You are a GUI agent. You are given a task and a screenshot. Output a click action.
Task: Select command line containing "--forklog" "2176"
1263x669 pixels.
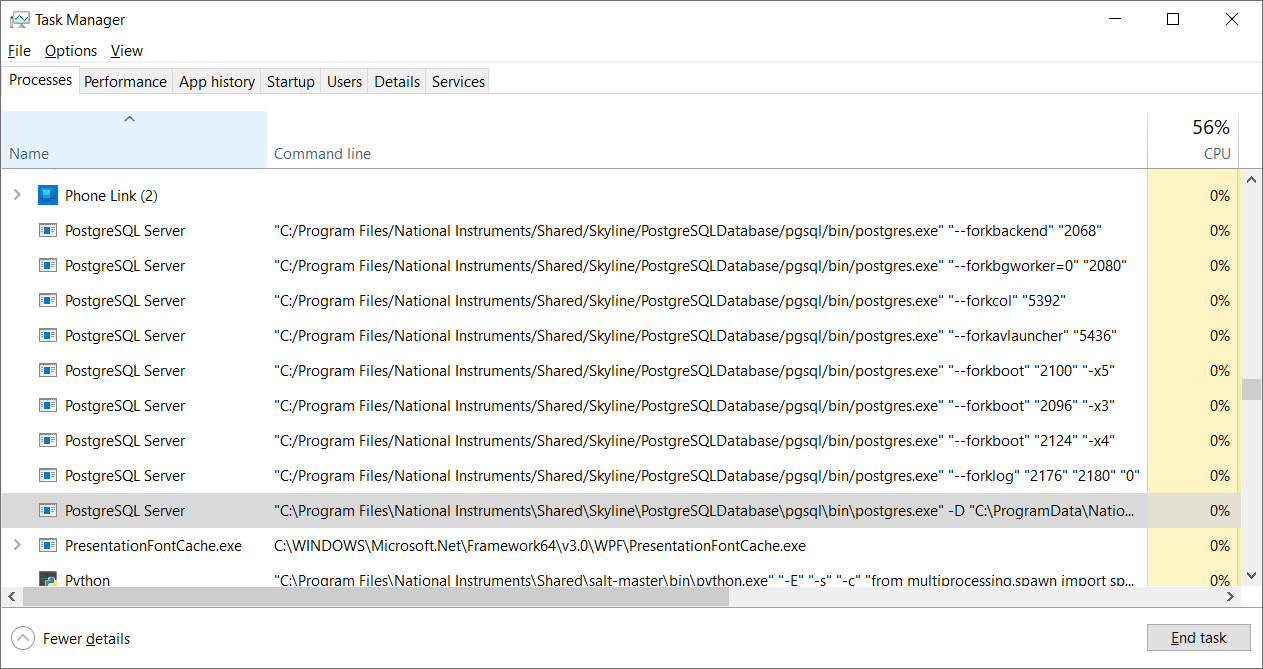point(707,476)
